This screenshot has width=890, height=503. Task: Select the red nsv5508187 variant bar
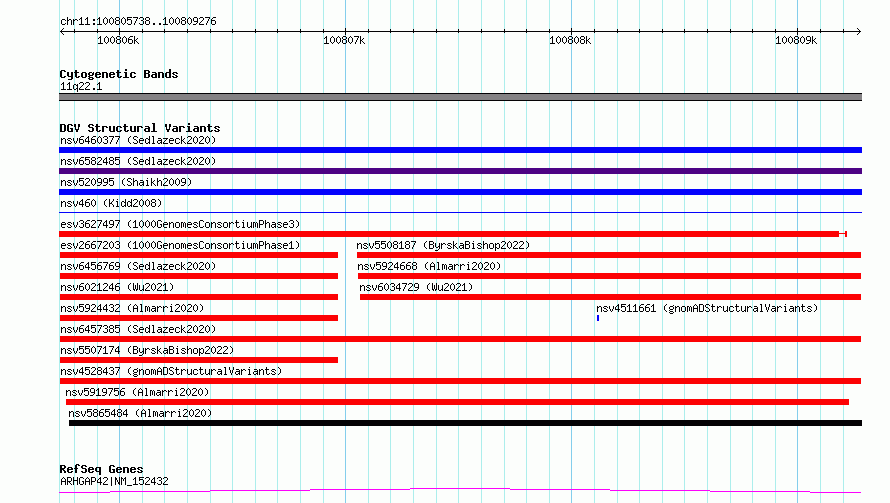[x=609, y=255]
